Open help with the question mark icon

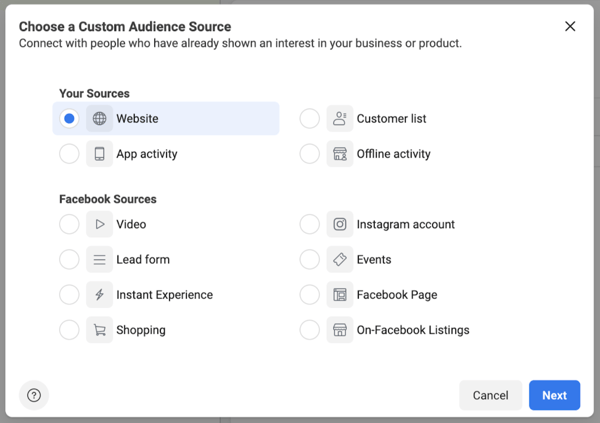(34, 395)
